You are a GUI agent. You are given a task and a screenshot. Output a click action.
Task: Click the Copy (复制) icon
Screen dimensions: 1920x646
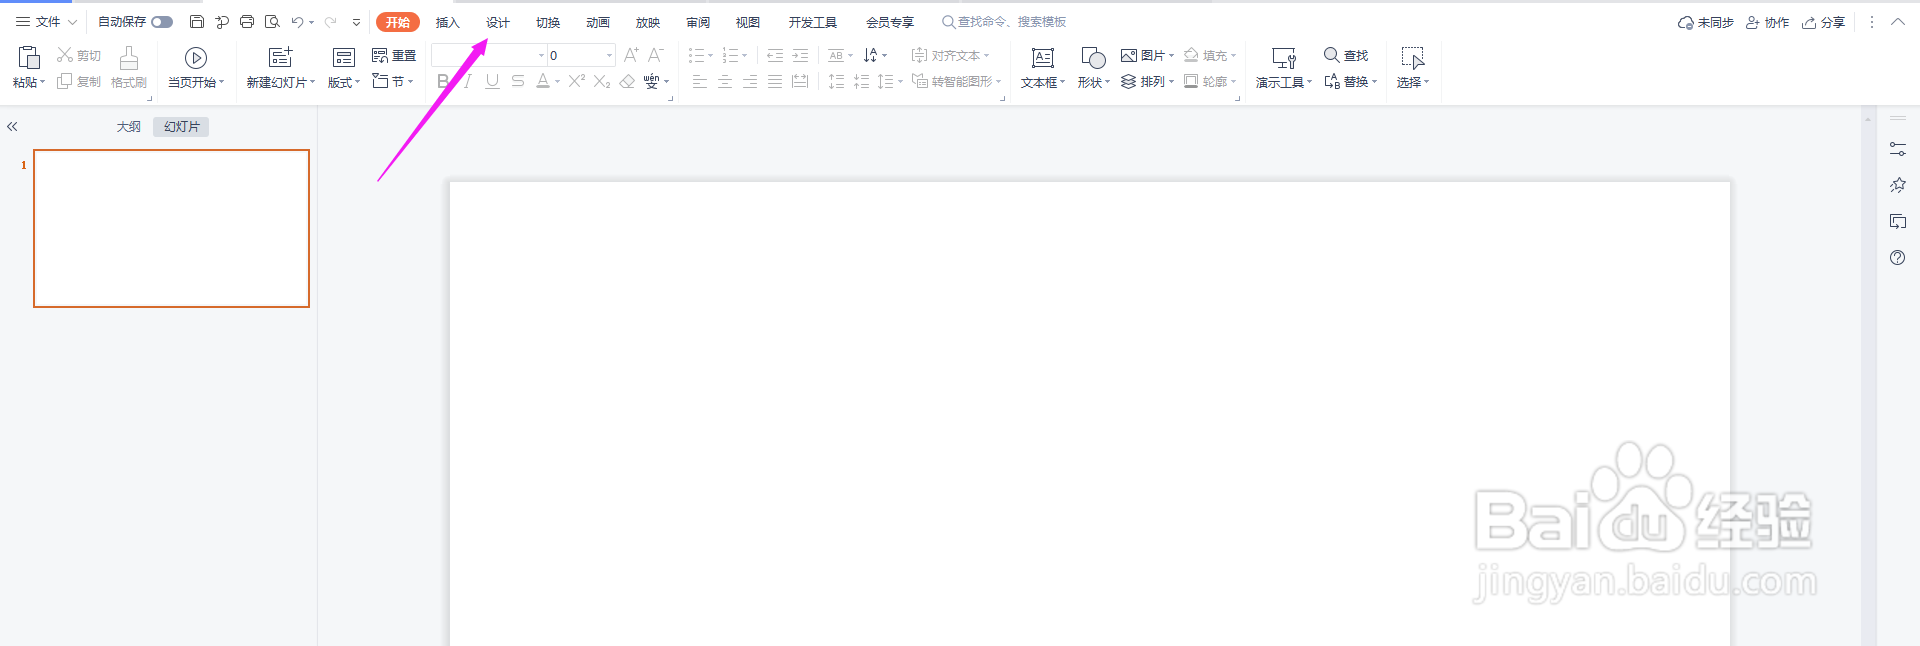[x=65, y=81]
